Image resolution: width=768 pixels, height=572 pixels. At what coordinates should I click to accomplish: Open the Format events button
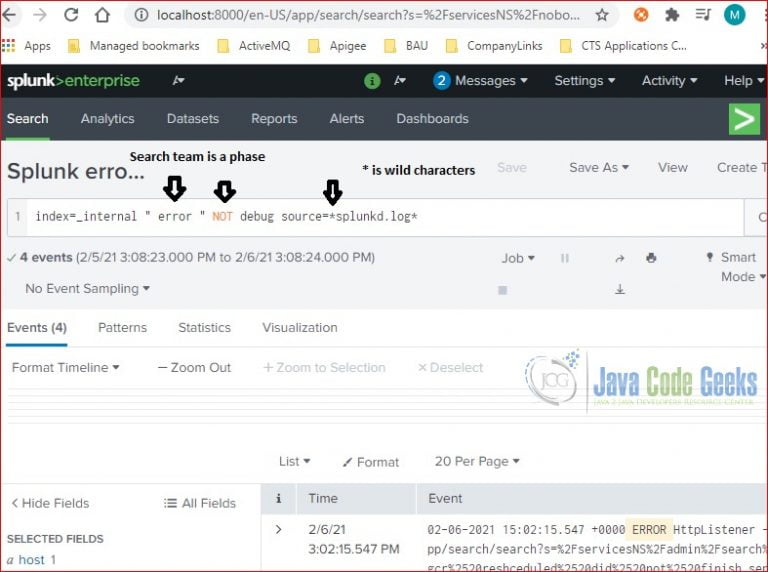371,462
